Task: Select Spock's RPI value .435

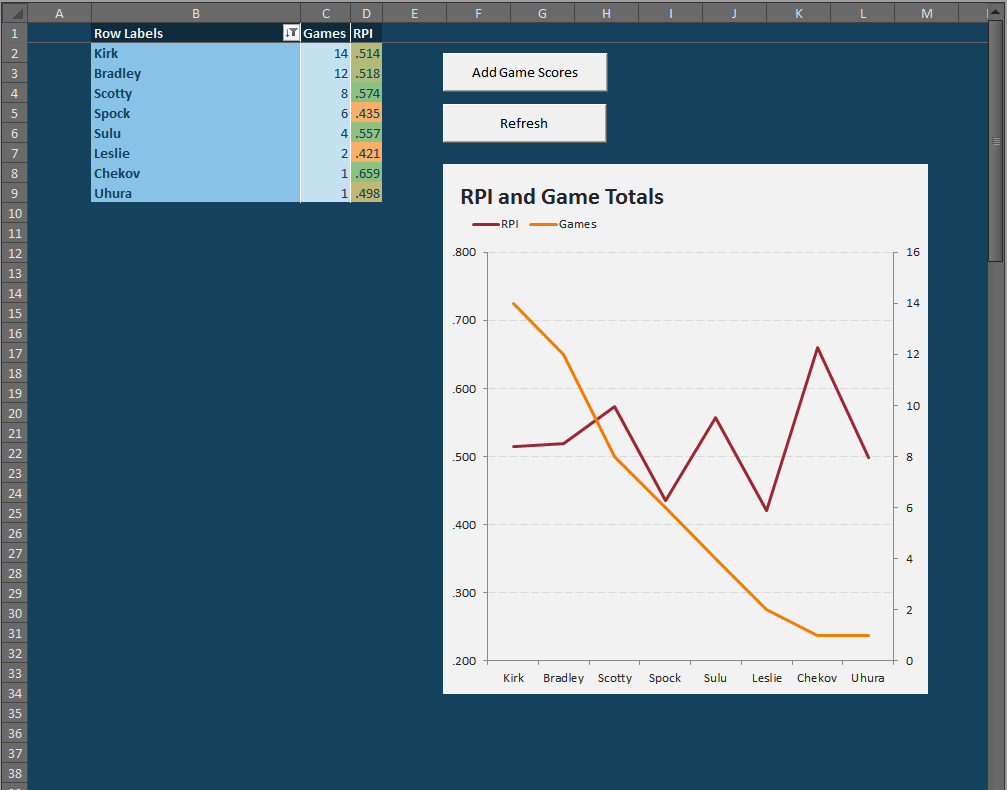Action: click(x=366, y=113)
